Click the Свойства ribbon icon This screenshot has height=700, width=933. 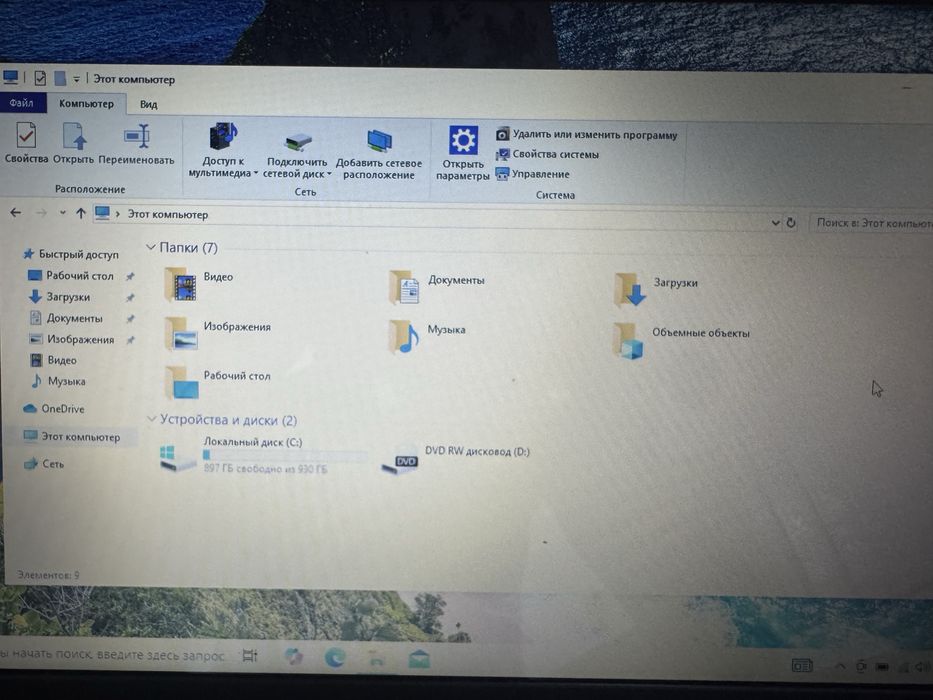[x=26, y=136]
